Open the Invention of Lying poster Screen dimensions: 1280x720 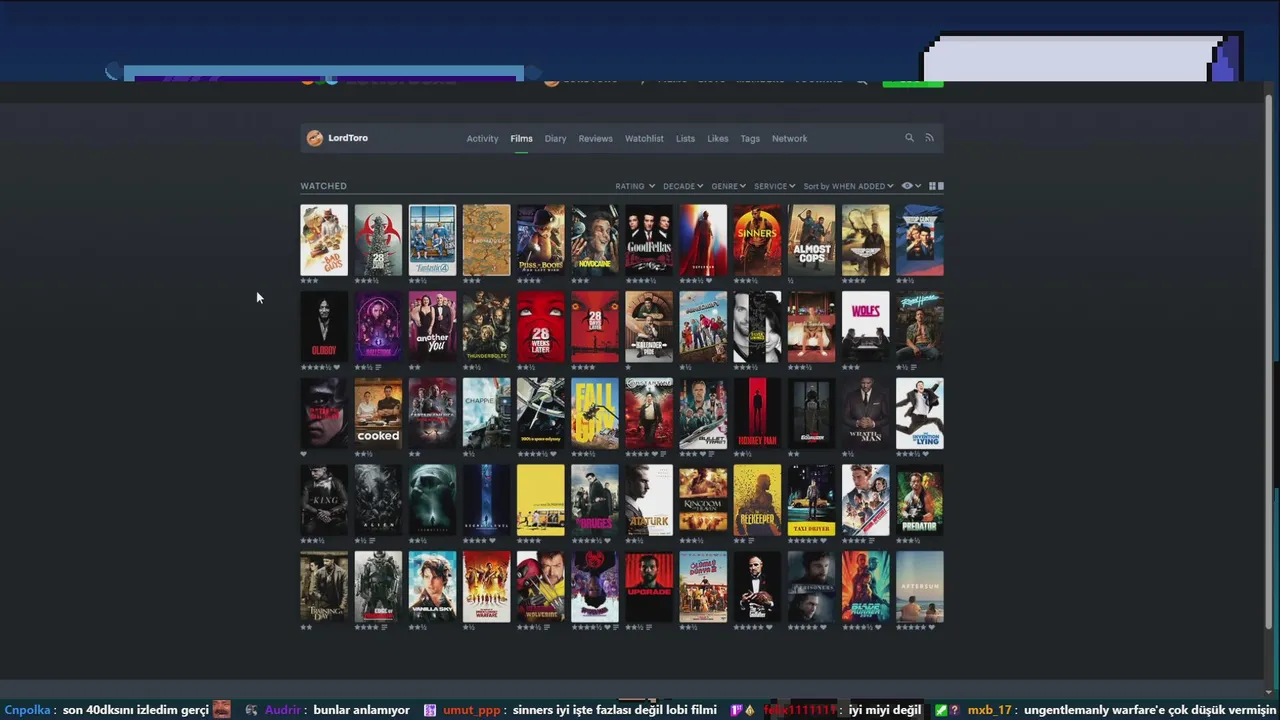coord(919,413)
